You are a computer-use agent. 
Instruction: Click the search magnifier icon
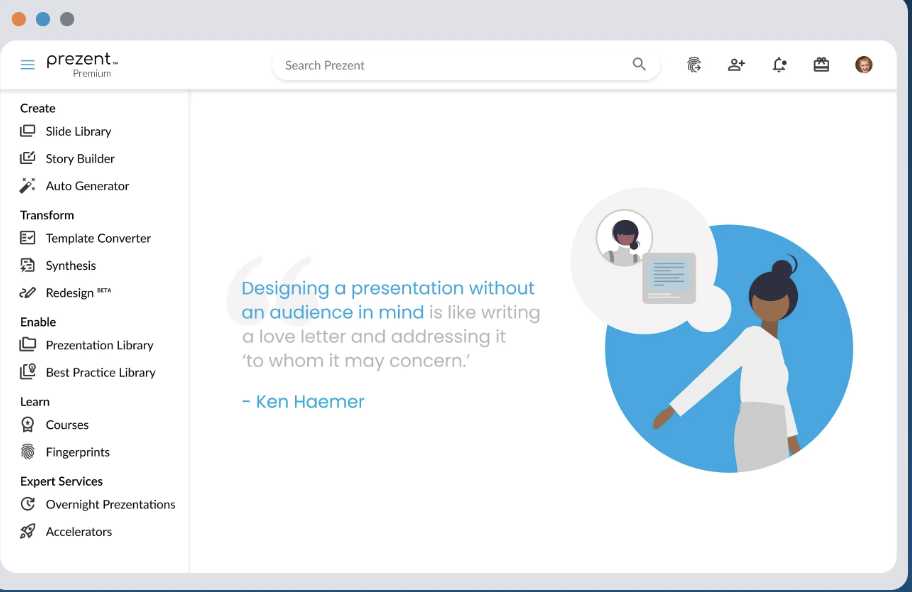click(639, 65)
